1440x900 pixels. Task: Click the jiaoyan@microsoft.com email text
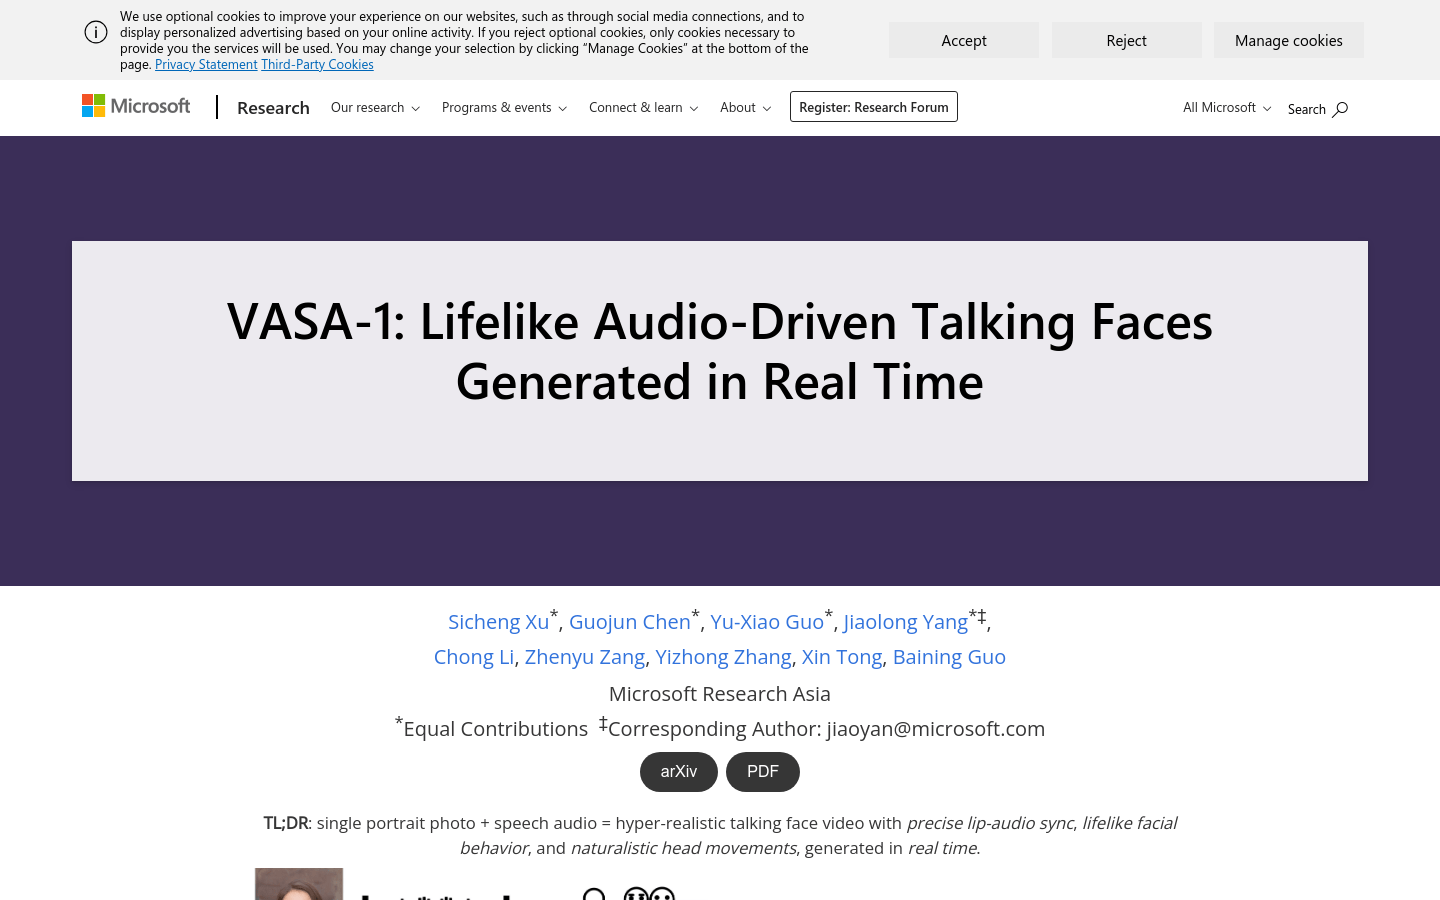tap(936, 729)
